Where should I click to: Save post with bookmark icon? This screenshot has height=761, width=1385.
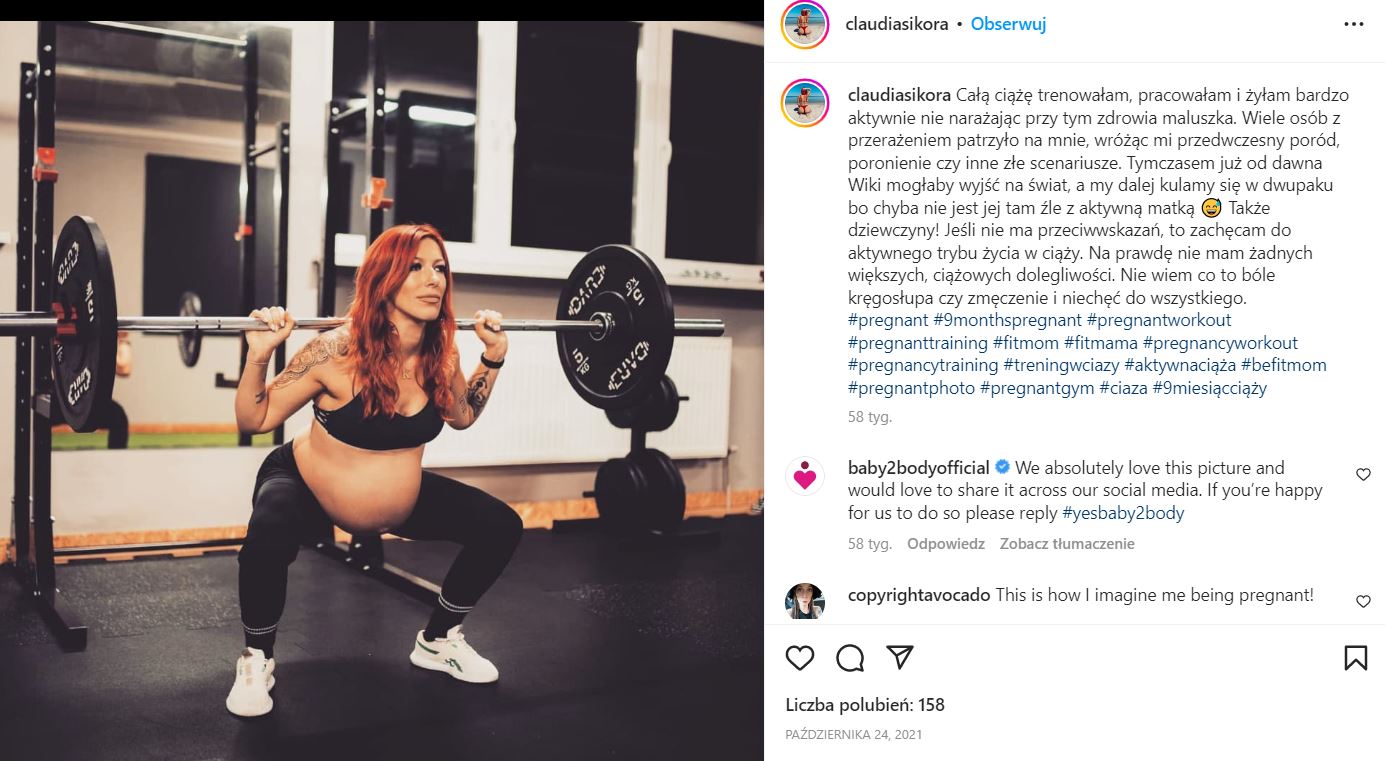pos(1355,657)
